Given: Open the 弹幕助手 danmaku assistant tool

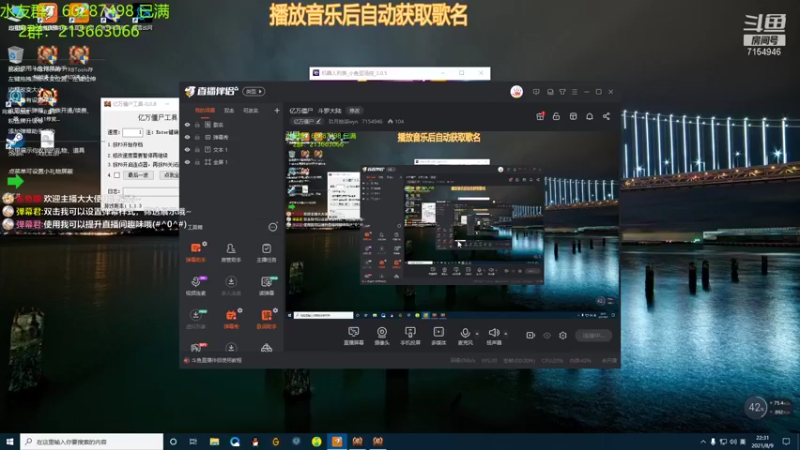Looking at the screenshot, I should pos(195,252).
